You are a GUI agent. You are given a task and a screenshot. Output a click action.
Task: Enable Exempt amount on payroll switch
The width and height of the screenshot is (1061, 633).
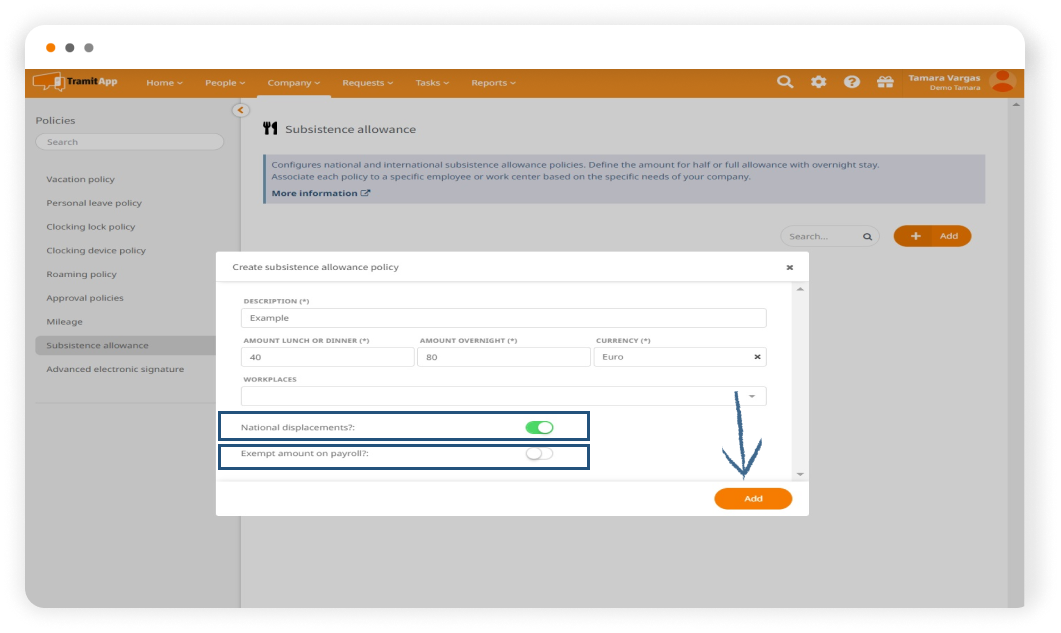tap(539, 454)
